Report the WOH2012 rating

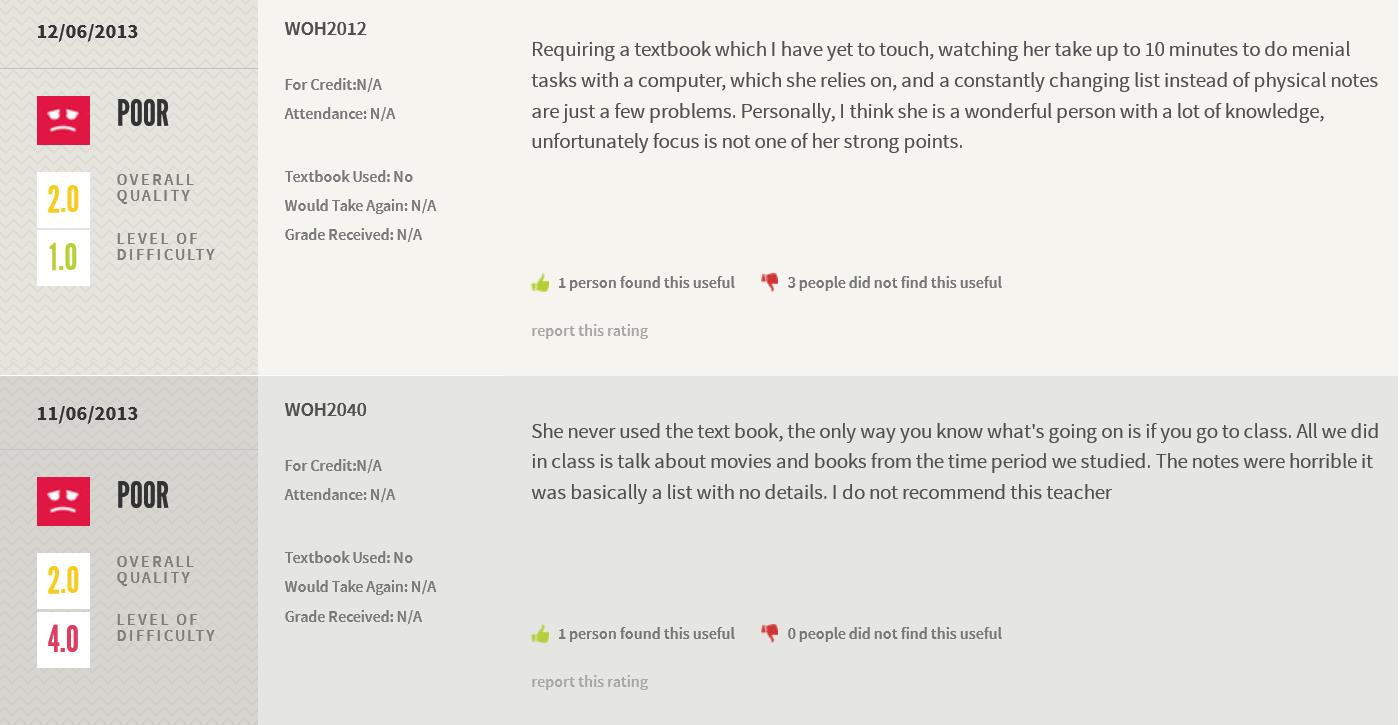[x=589, y=331]
